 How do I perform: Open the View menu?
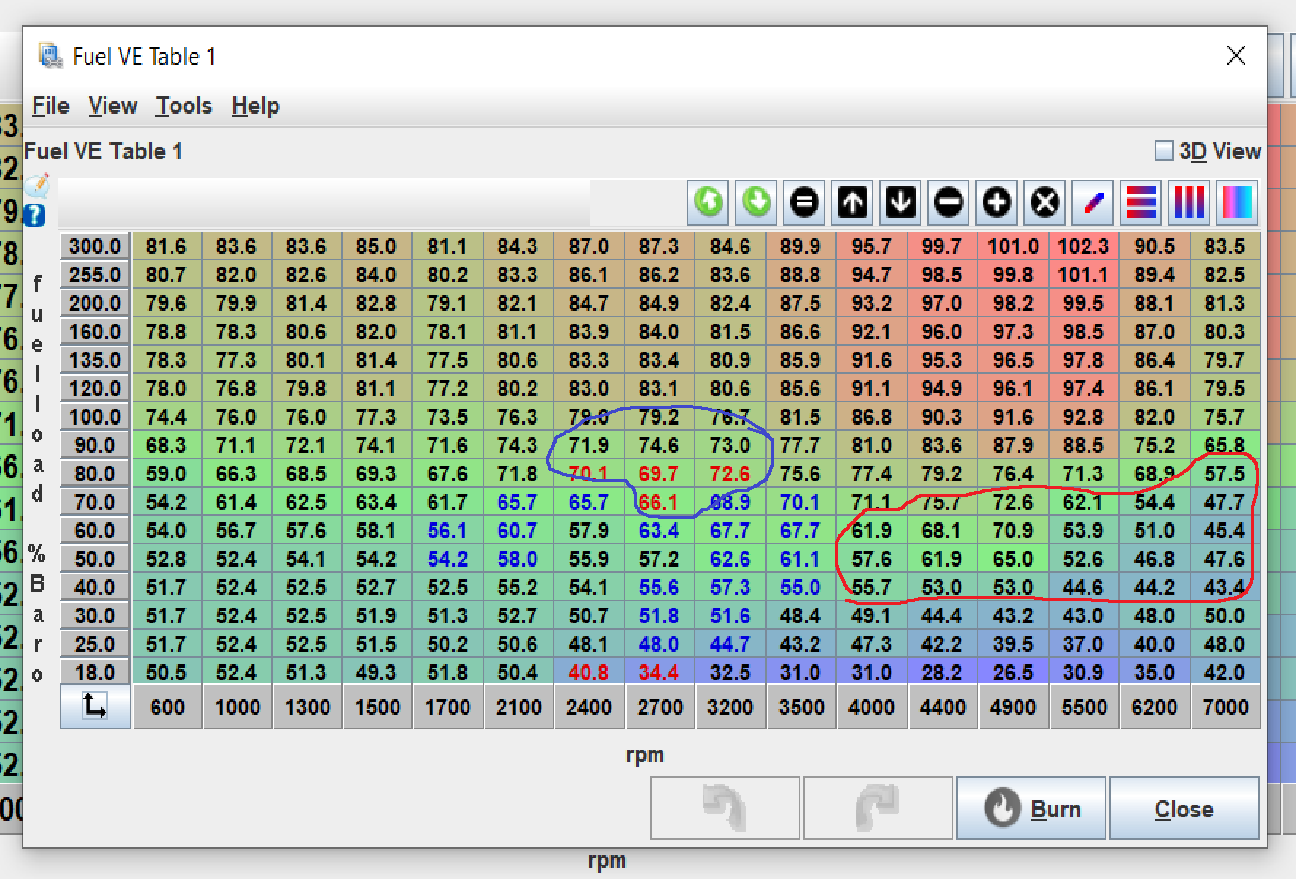point(113,106)
